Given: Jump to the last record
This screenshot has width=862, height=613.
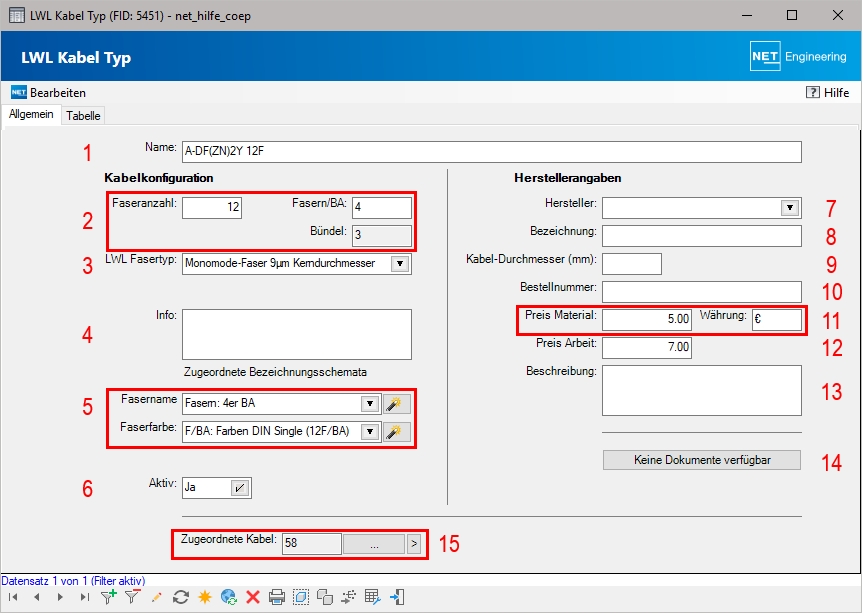Looking at the screenshot, I should click(x=84, y=597).
